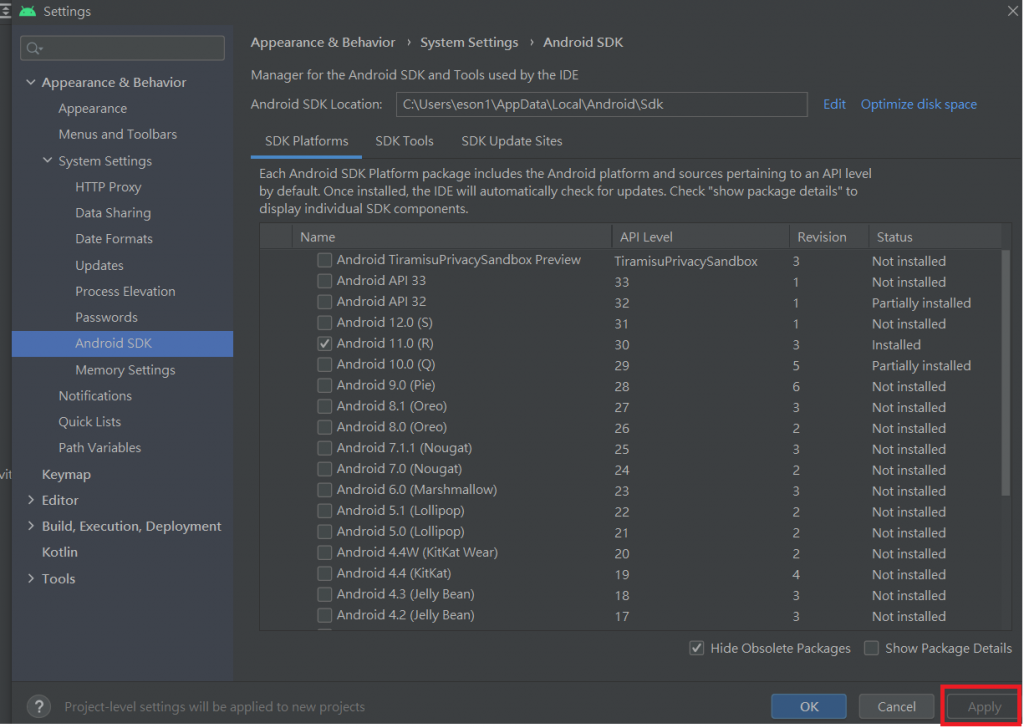The height and width of the screenshot is (728, 1024).
Task: Check the Android API 33 checkbox
Action: point(324,281)
